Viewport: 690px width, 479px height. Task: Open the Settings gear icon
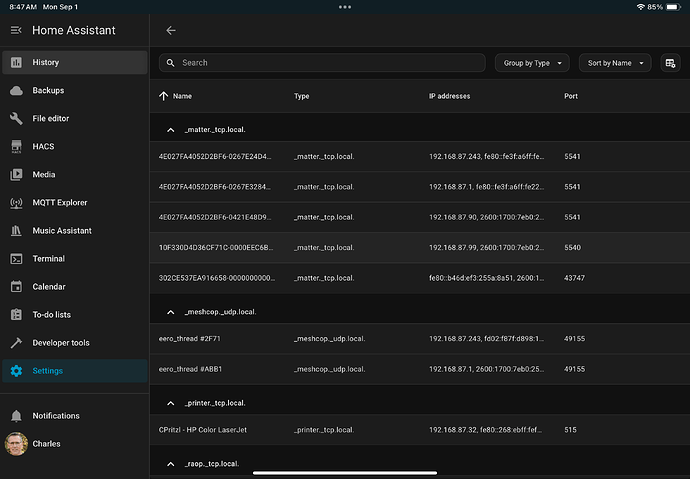[x=16, y=371]
